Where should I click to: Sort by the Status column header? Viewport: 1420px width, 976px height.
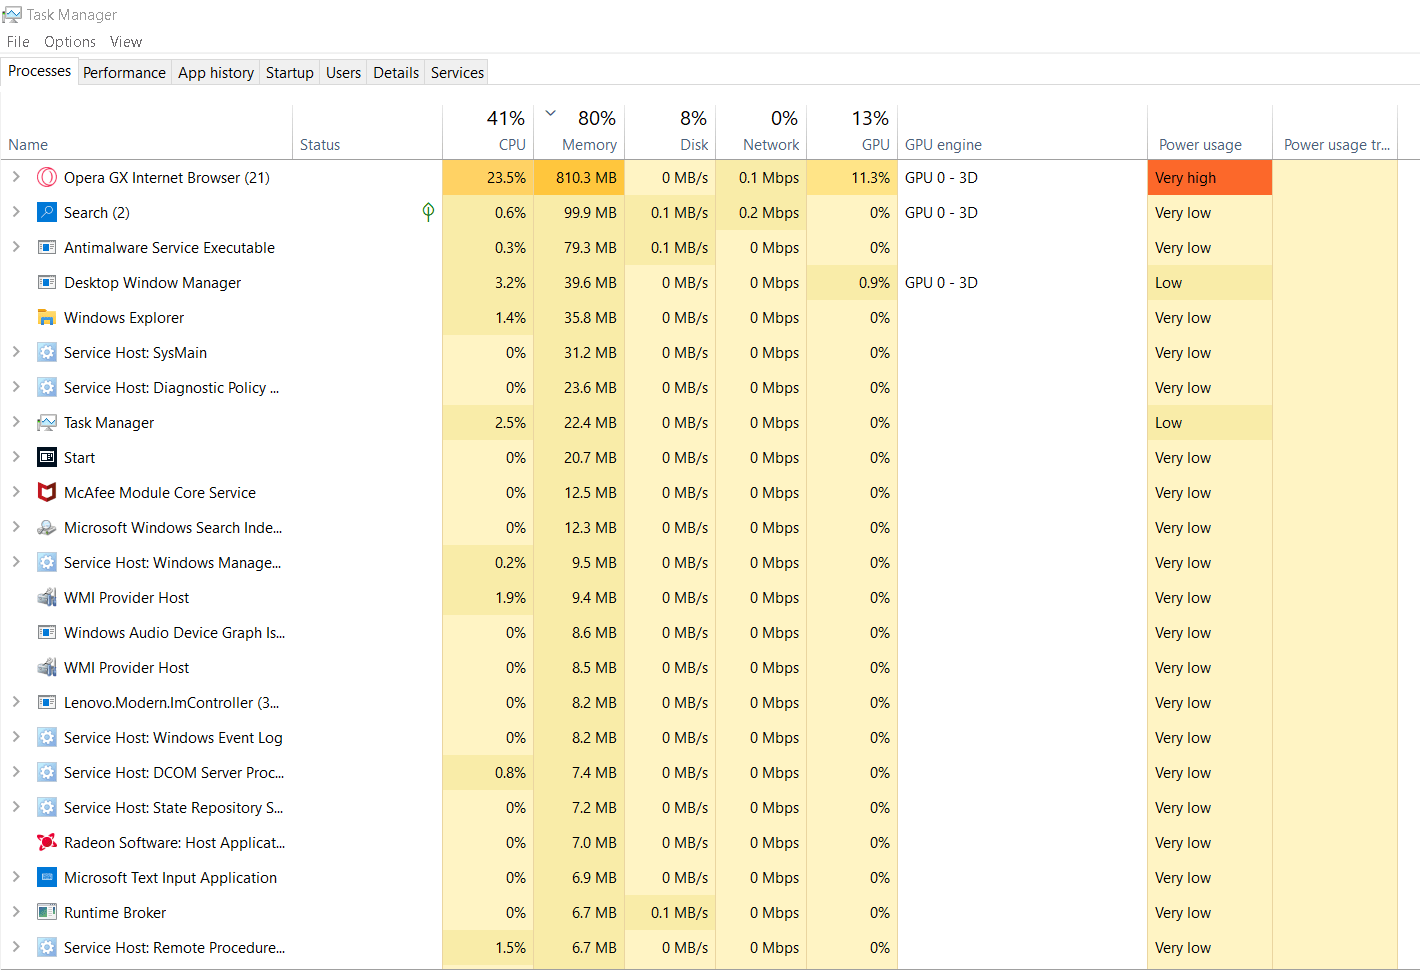click(x=367, y=133)
